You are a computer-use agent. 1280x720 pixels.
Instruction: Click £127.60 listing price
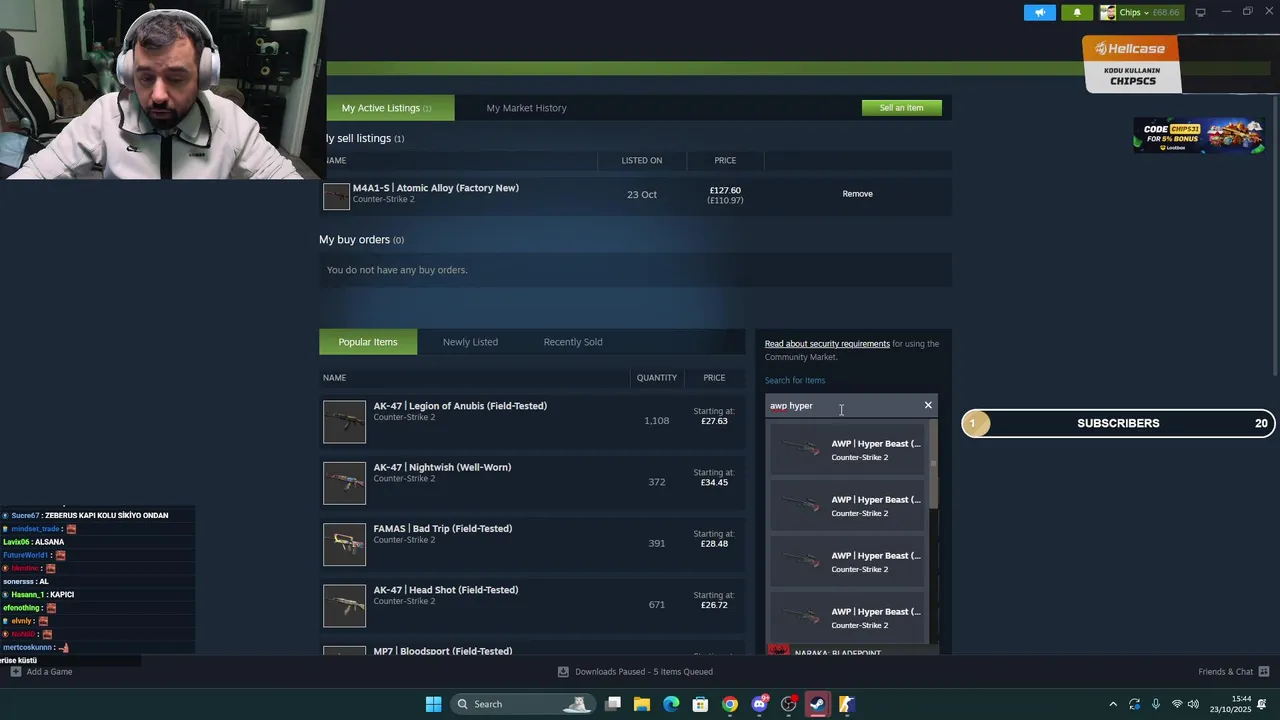(725, 190)
